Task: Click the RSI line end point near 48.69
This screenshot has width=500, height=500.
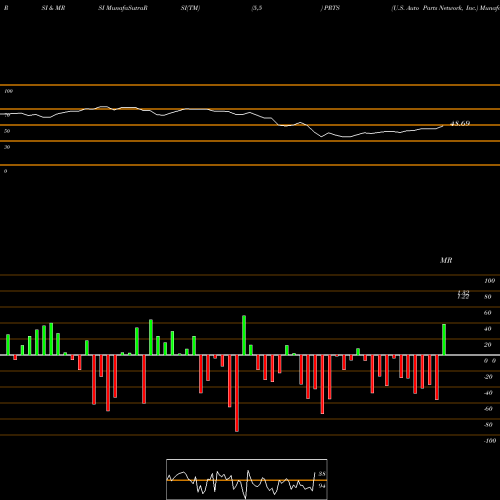Action: click(444, 125)
